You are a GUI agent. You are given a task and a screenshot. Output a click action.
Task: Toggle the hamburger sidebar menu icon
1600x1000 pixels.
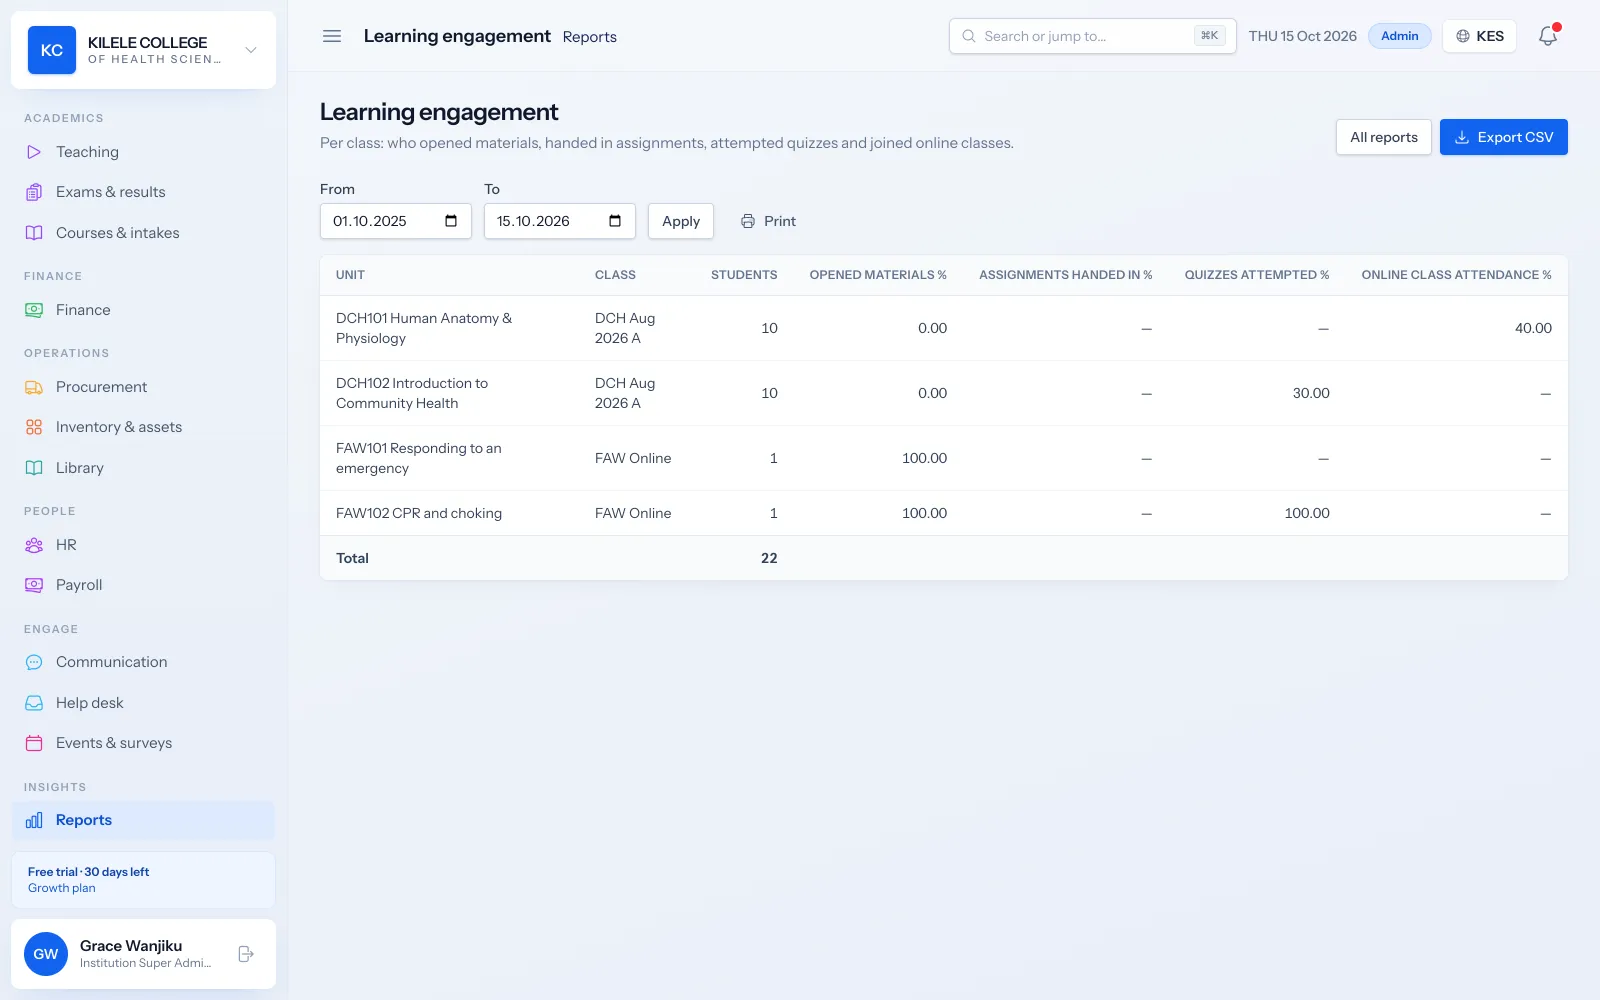332,36
